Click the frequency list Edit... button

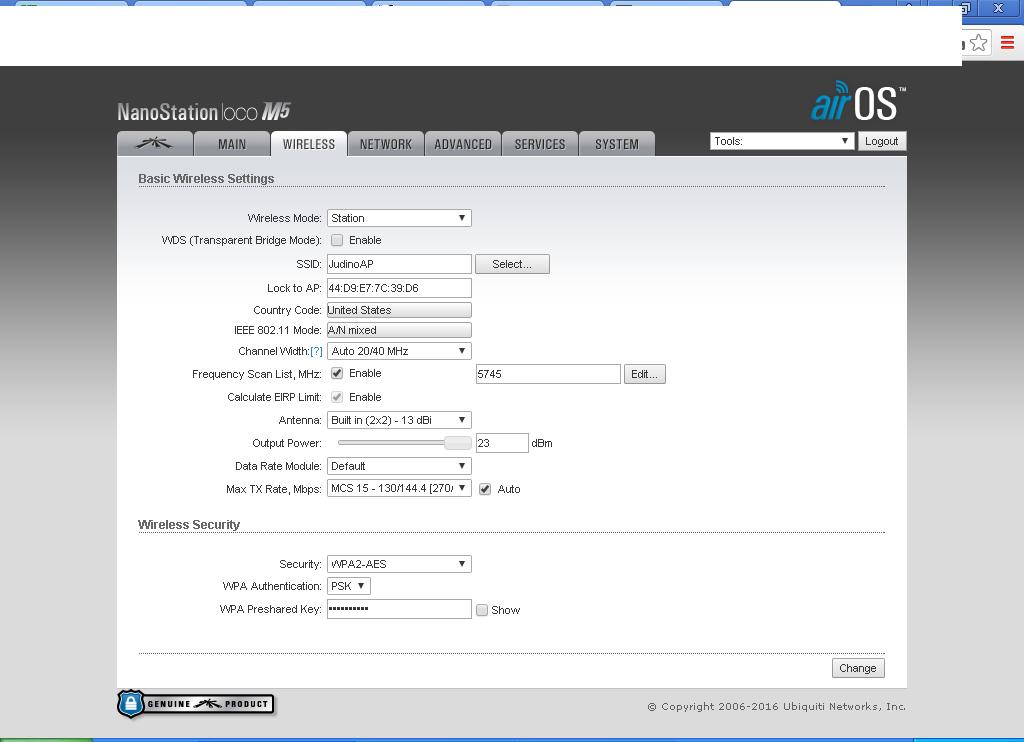click(645, 374)
